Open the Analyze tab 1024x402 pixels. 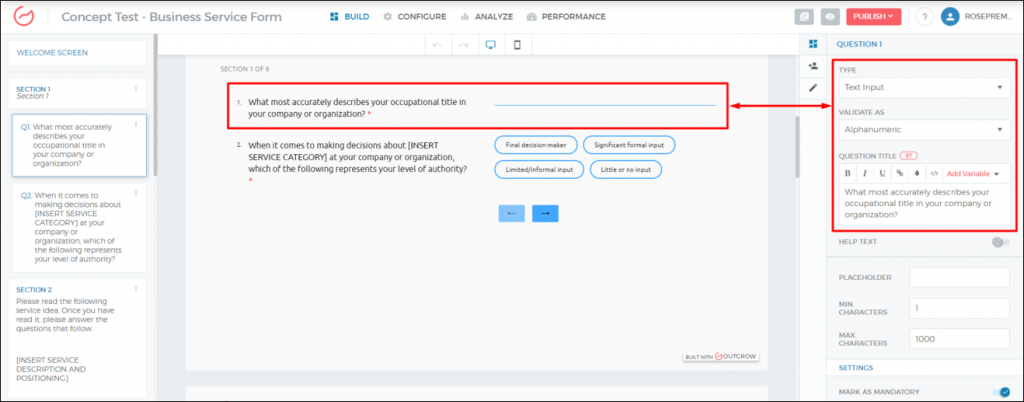[x=487, y=17]
